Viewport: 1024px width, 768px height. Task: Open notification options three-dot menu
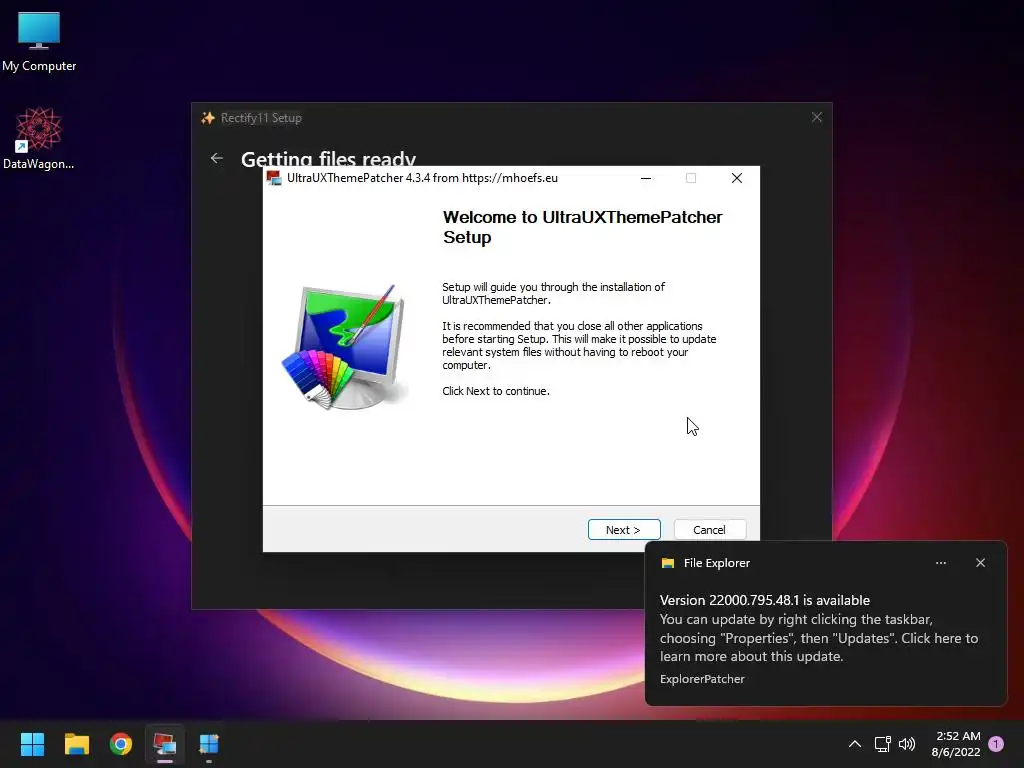(x=940, y=562)
